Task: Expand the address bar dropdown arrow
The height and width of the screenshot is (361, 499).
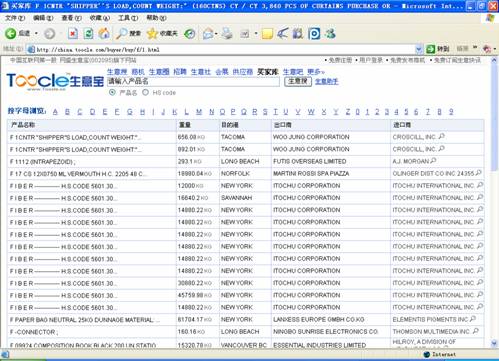Action: click(419, 49)
